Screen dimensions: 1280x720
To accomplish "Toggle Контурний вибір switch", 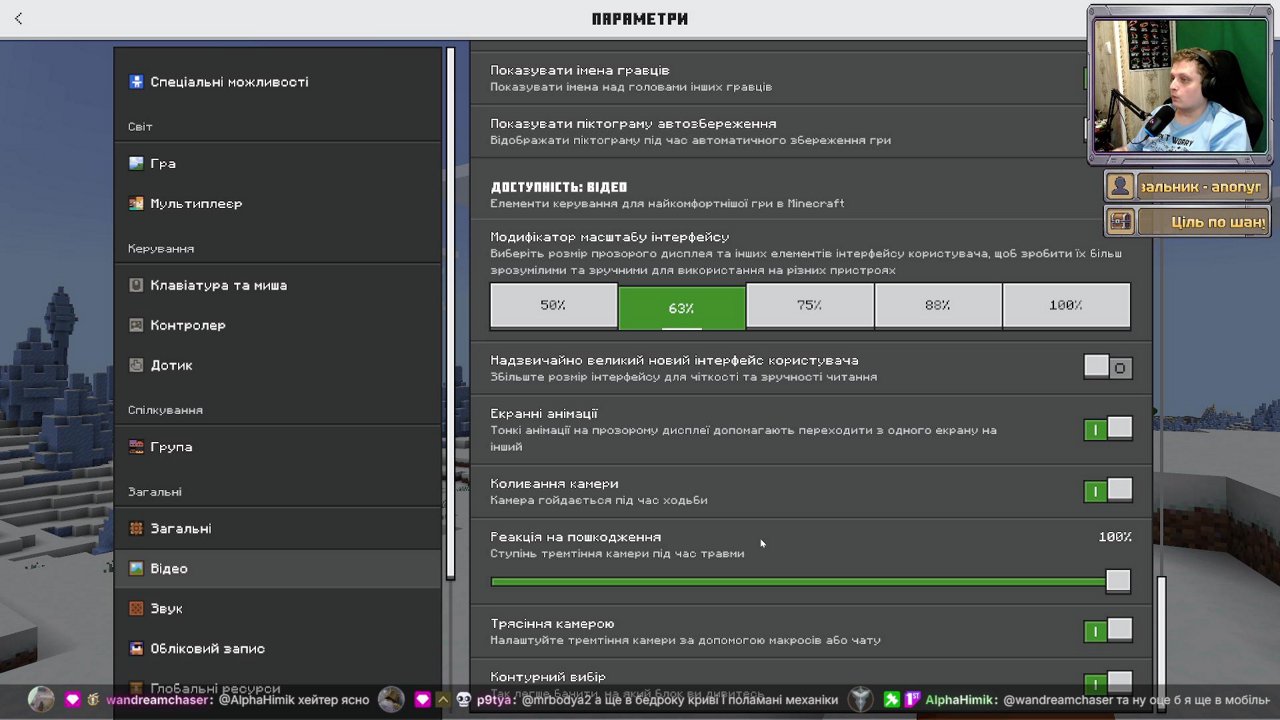I will point(1108,683).
